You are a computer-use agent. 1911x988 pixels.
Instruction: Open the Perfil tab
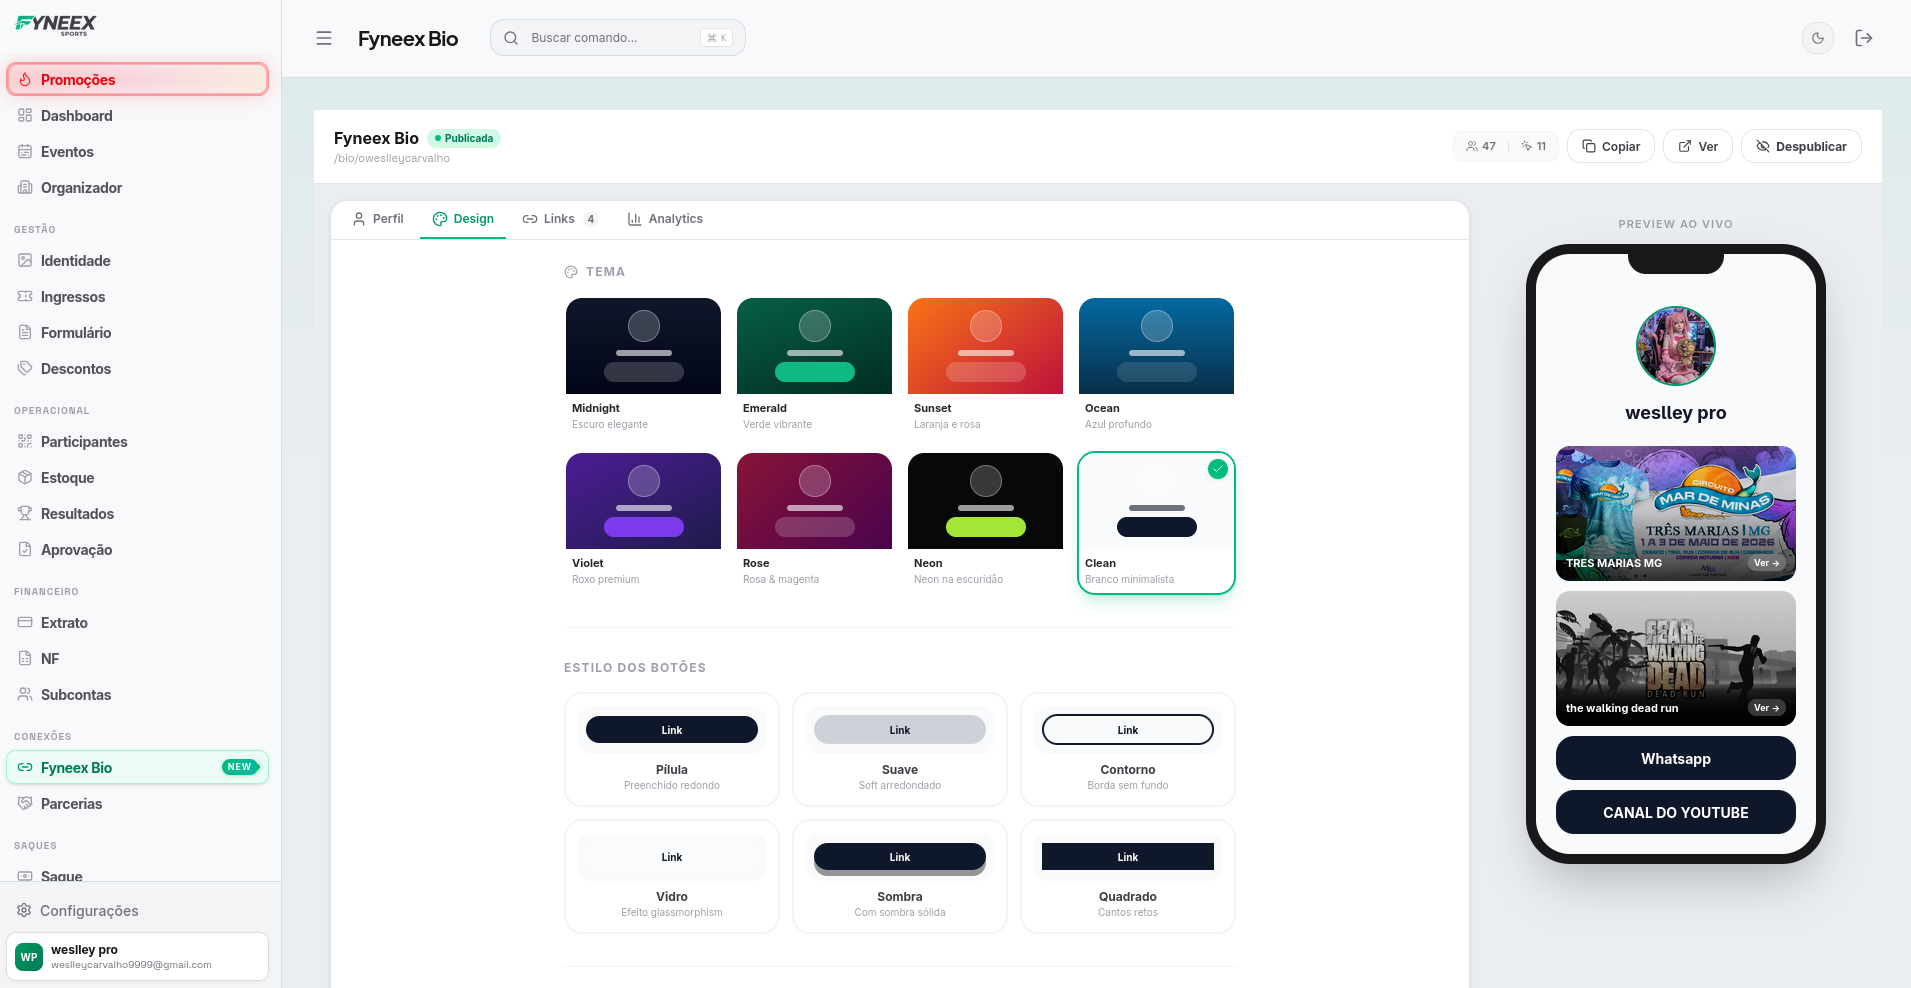pyautogui.click(x=378, y=219)
